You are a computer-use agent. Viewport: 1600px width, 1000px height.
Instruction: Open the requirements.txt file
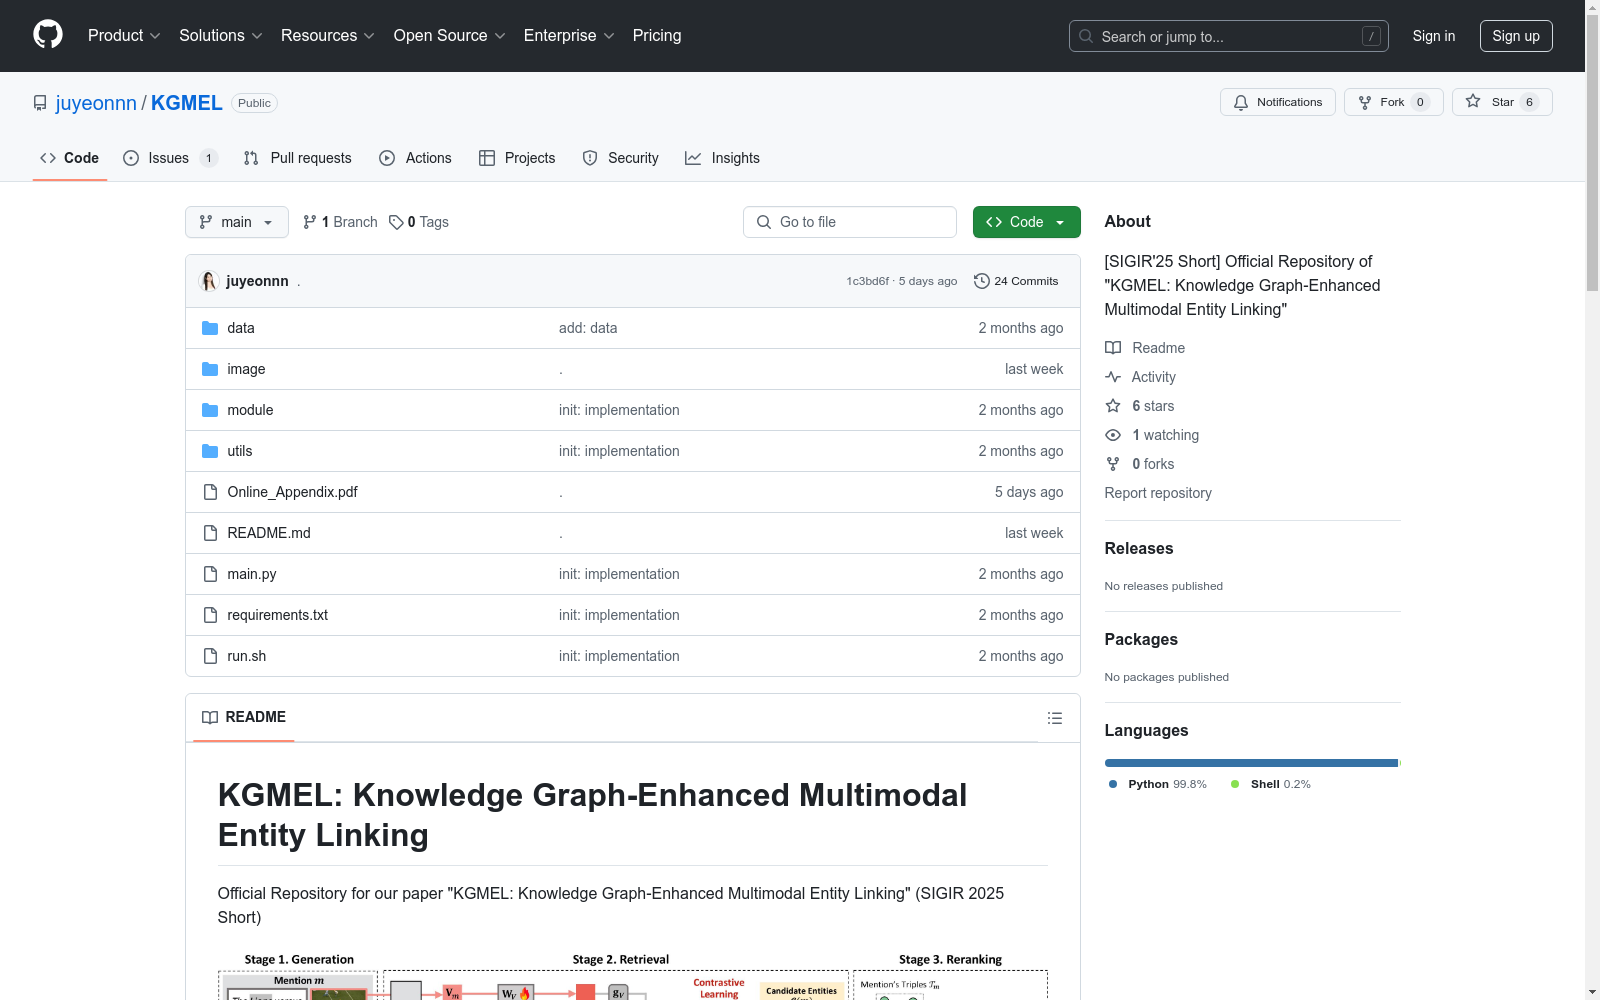(x=278, y=615)
